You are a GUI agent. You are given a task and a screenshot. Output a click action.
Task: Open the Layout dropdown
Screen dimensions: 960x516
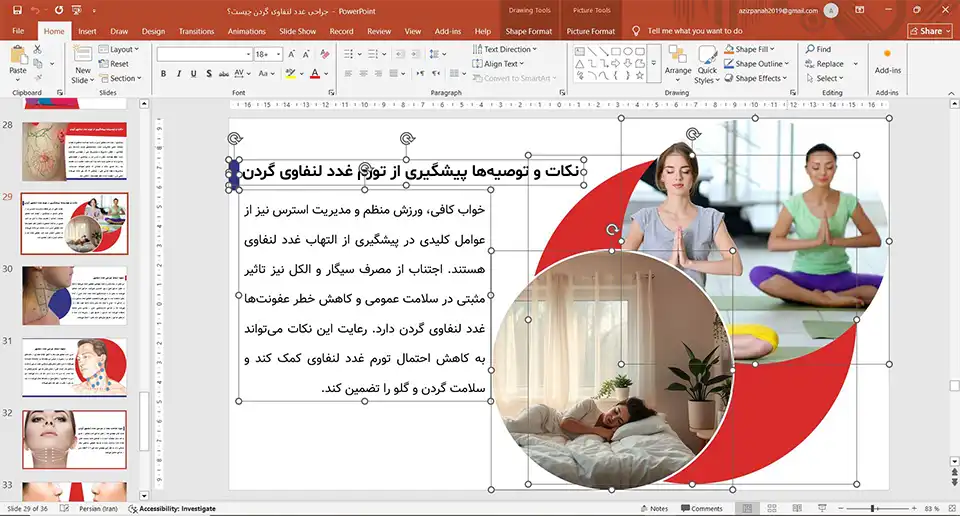click(x=119, y=49)
